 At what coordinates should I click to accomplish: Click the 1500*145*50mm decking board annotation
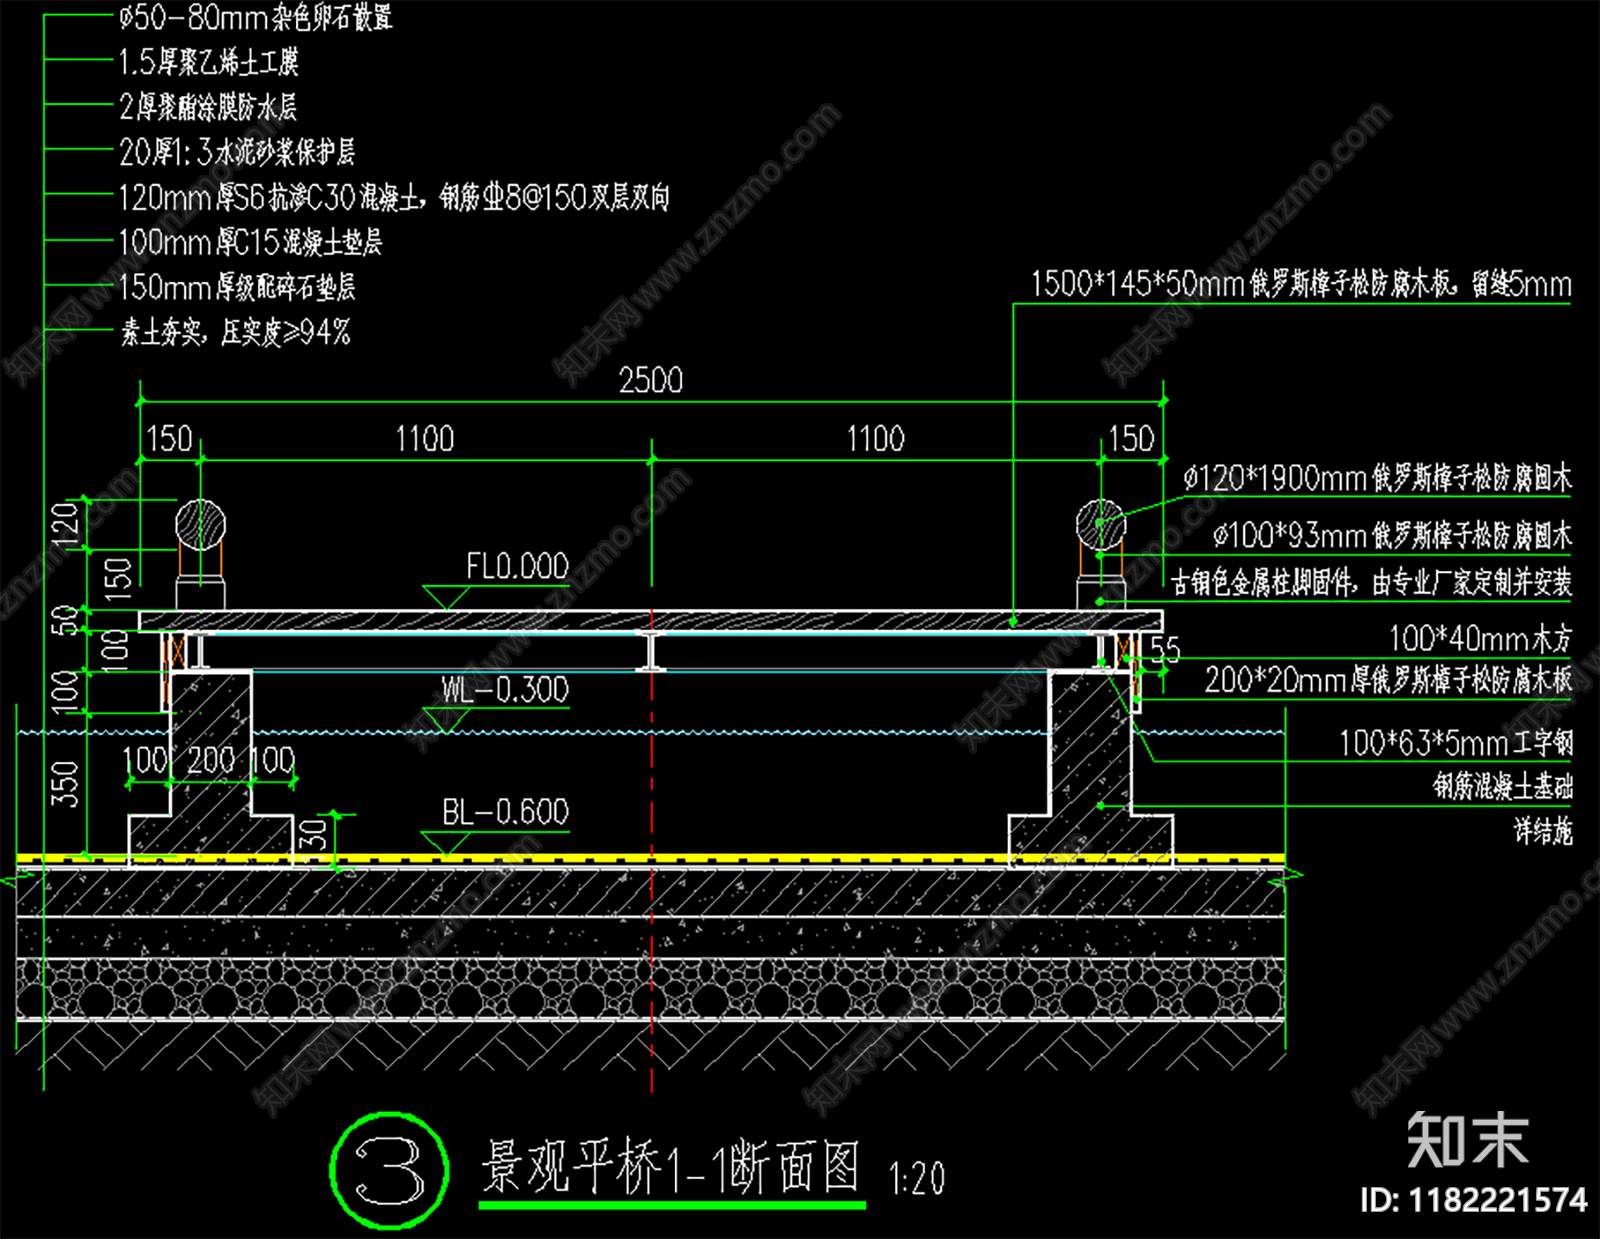click(1301, 284)
